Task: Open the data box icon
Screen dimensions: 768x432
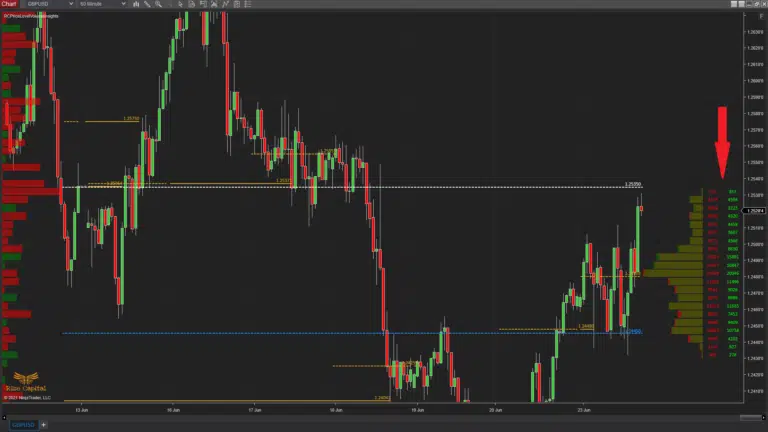Action: (192, 4)
